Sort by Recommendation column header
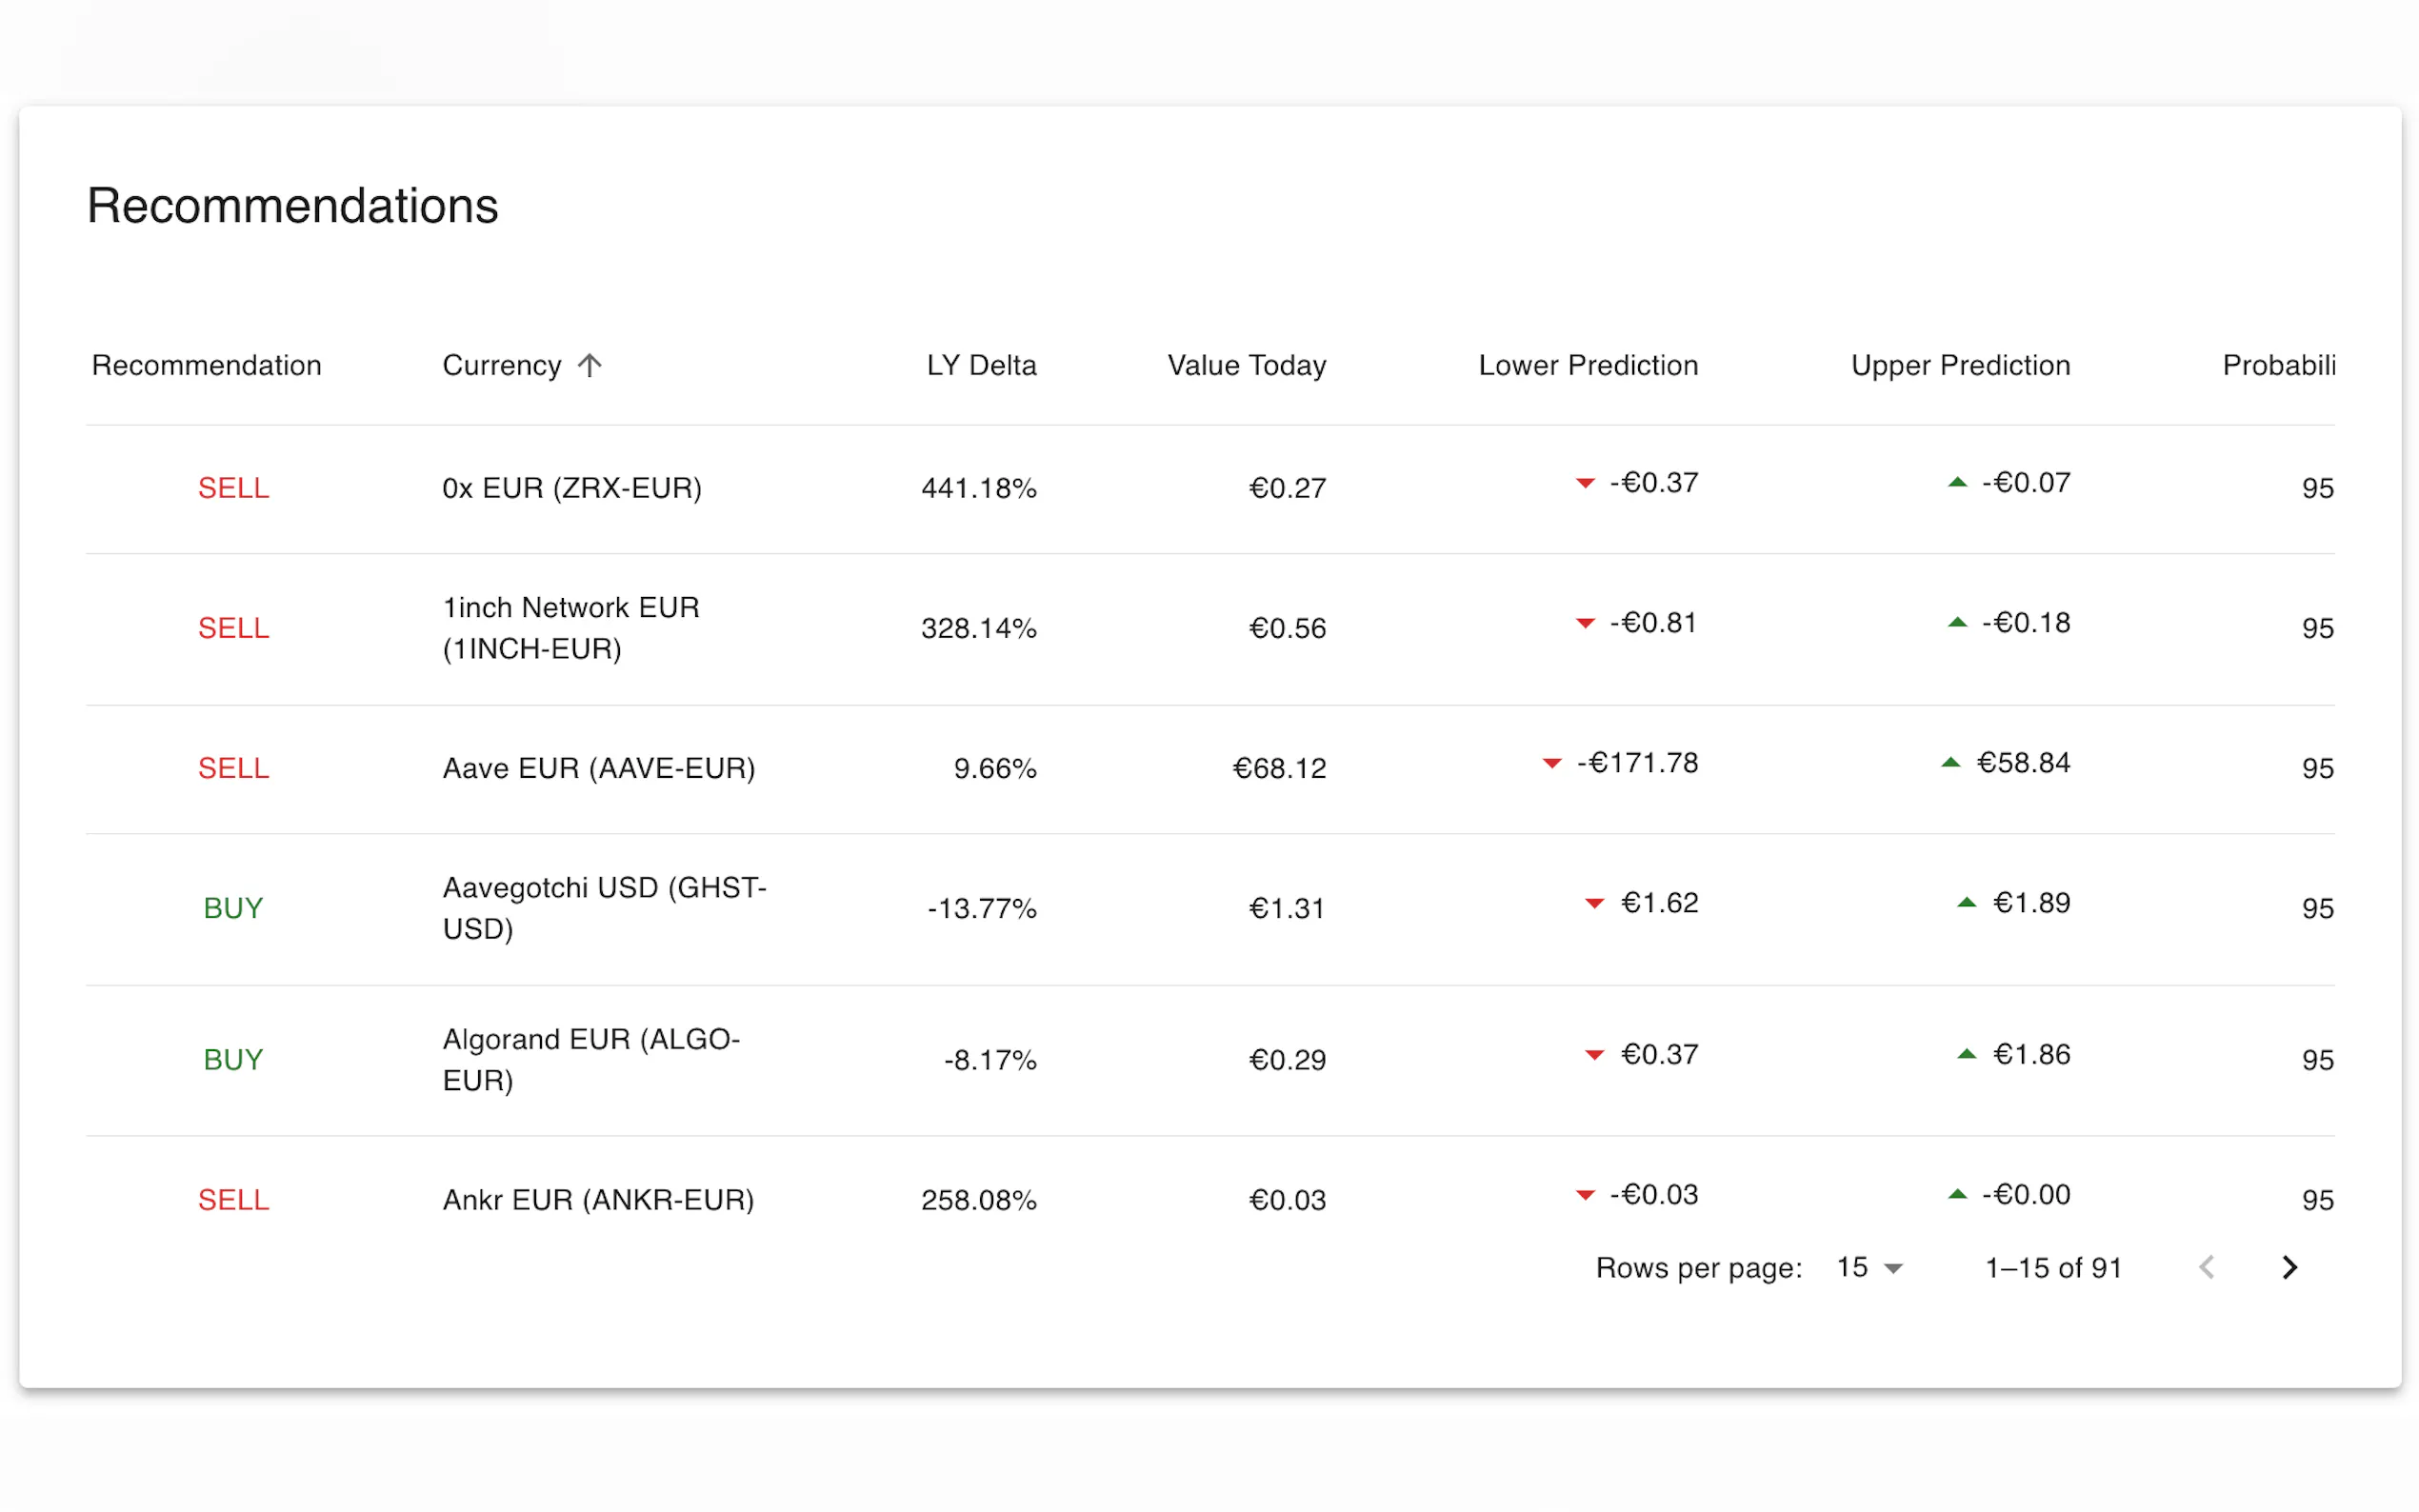 [x=206, y=365]
